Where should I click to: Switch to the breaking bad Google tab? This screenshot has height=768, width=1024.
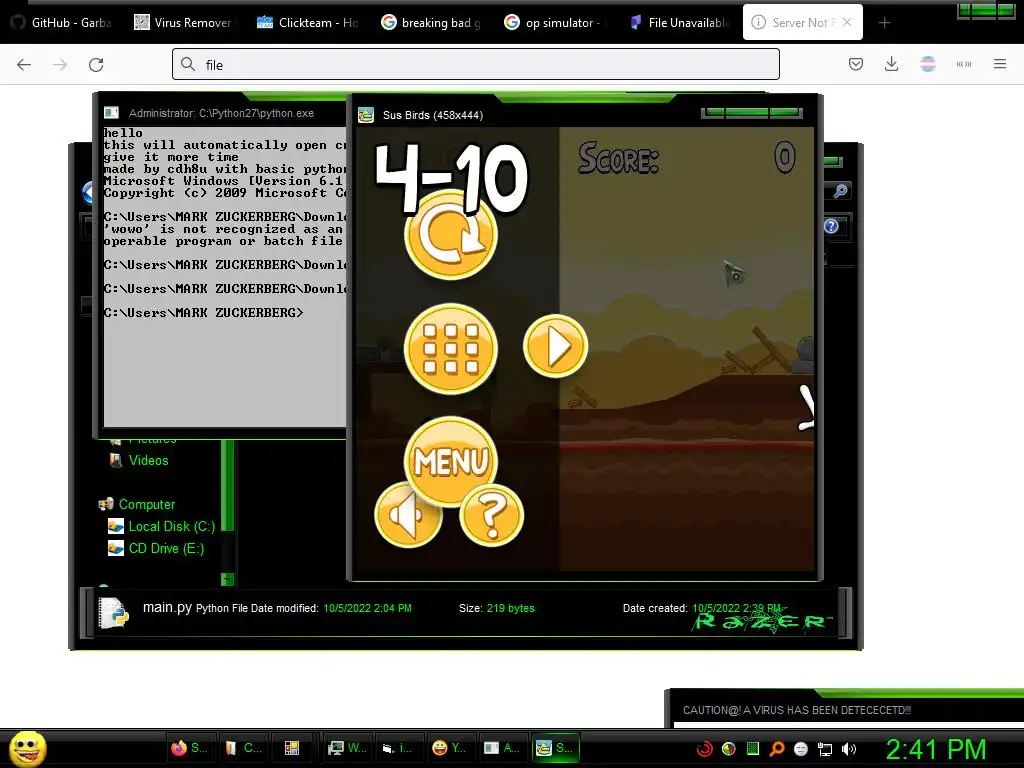click(x=431, y=22)
